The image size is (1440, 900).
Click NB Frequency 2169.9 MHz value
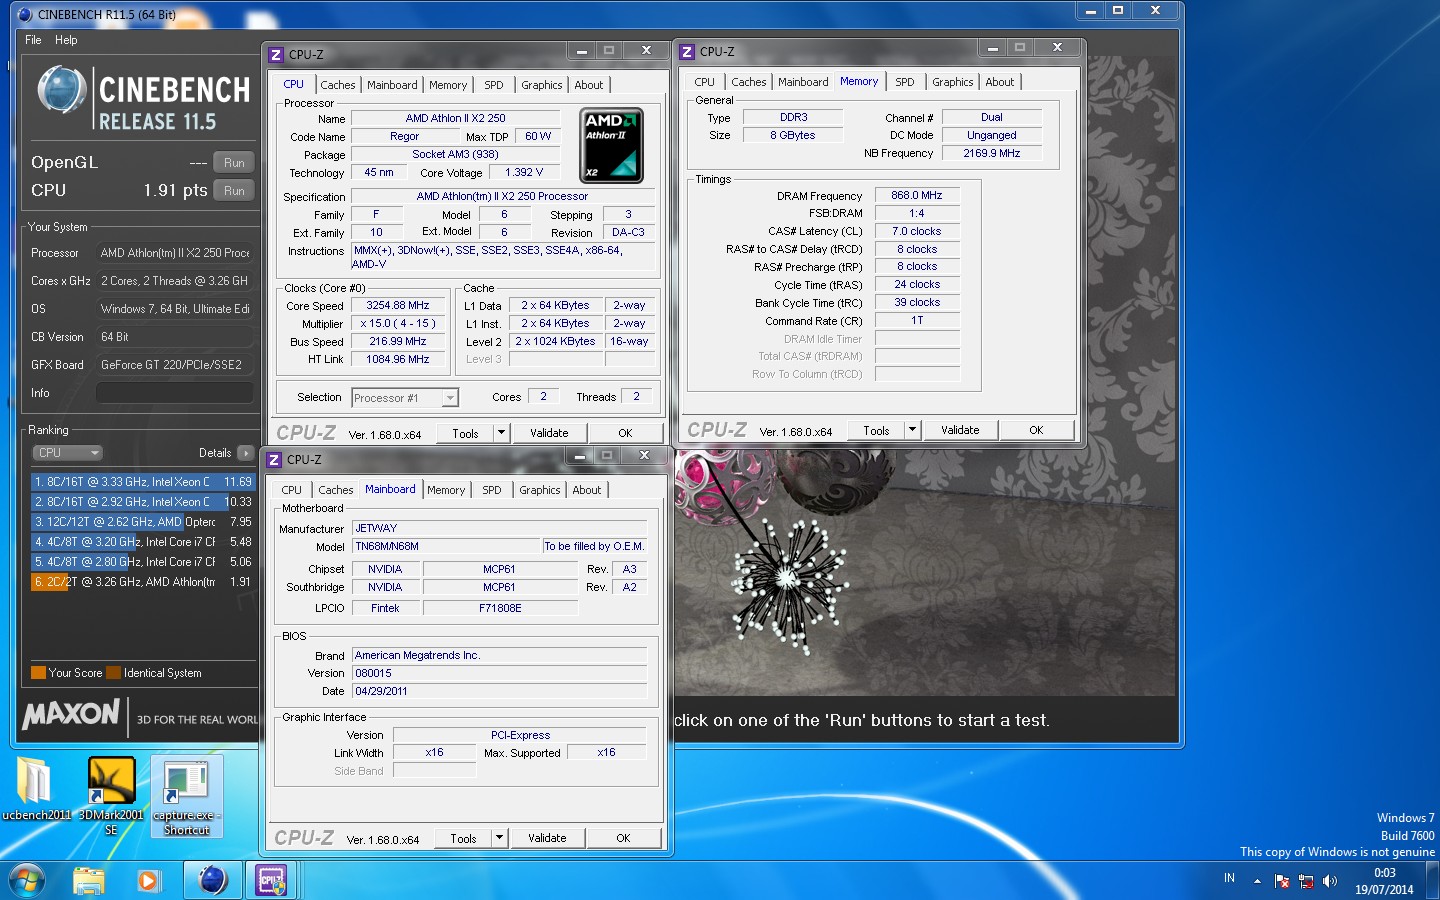[x=992, y=153]
